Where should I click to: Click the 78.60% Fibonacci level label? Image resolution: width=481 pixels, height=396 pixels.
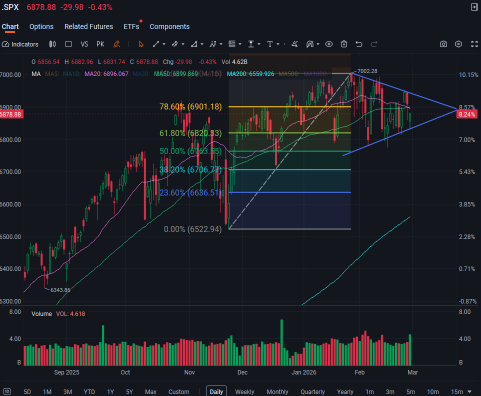coord(191,107)
